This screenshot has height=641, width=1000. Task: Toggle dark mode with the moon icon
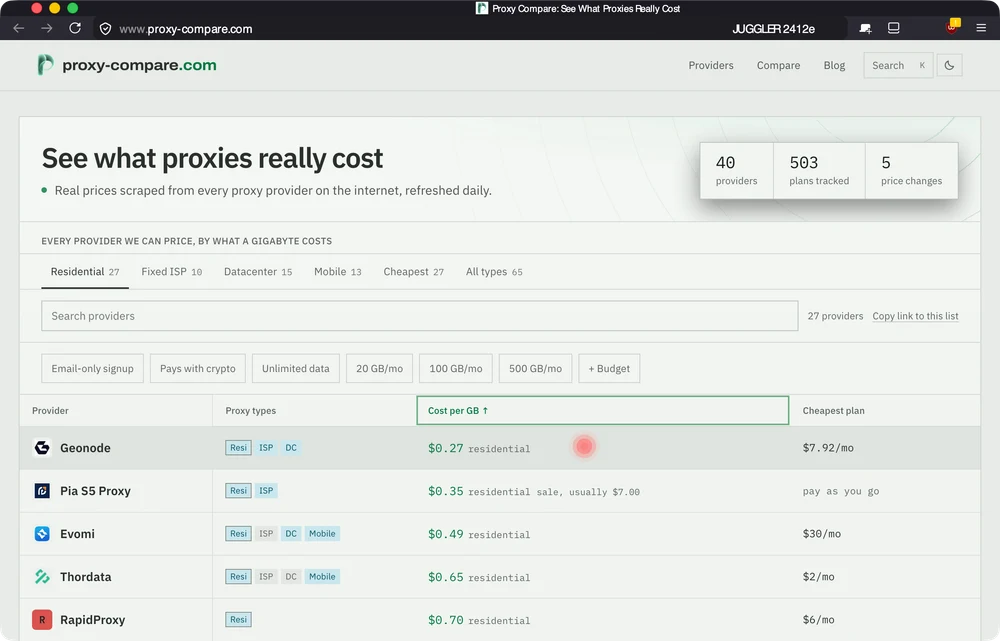tap(950, 65)
